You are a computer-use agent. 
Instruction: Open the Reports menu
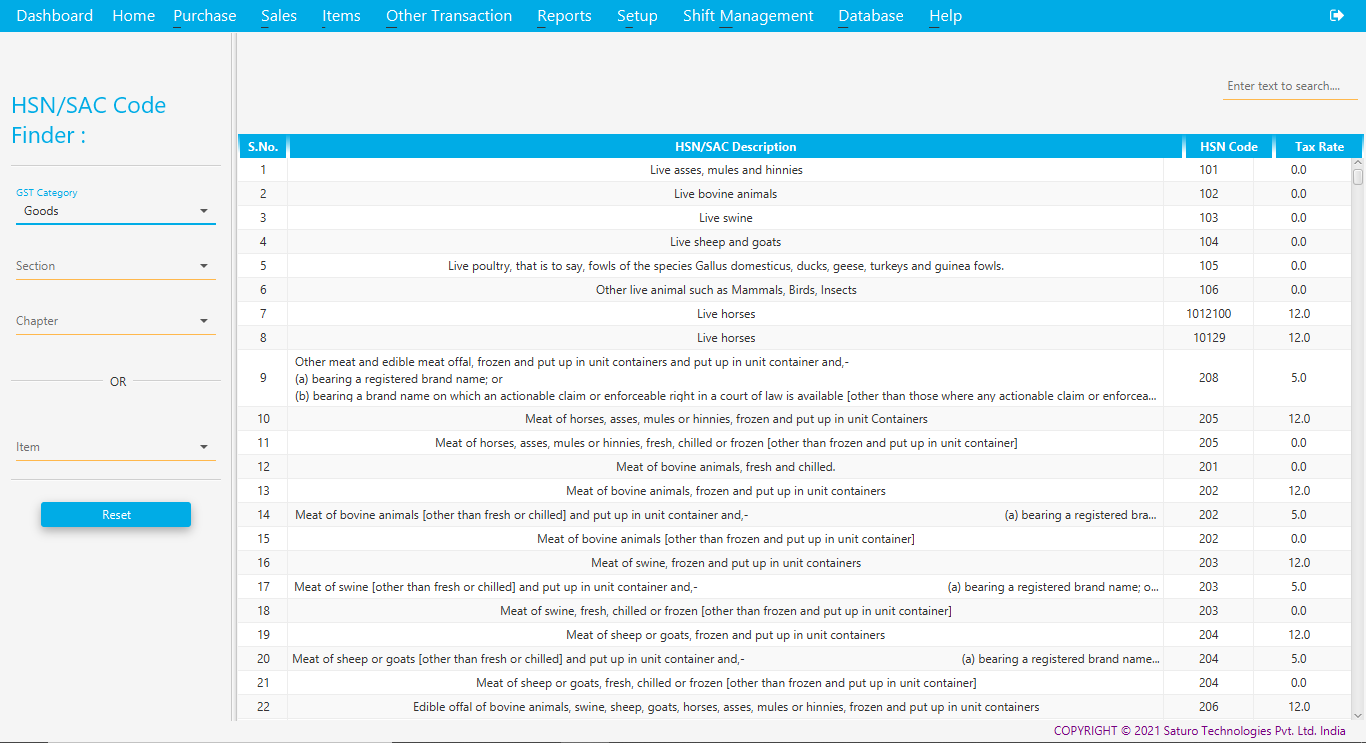click(564, 16)
